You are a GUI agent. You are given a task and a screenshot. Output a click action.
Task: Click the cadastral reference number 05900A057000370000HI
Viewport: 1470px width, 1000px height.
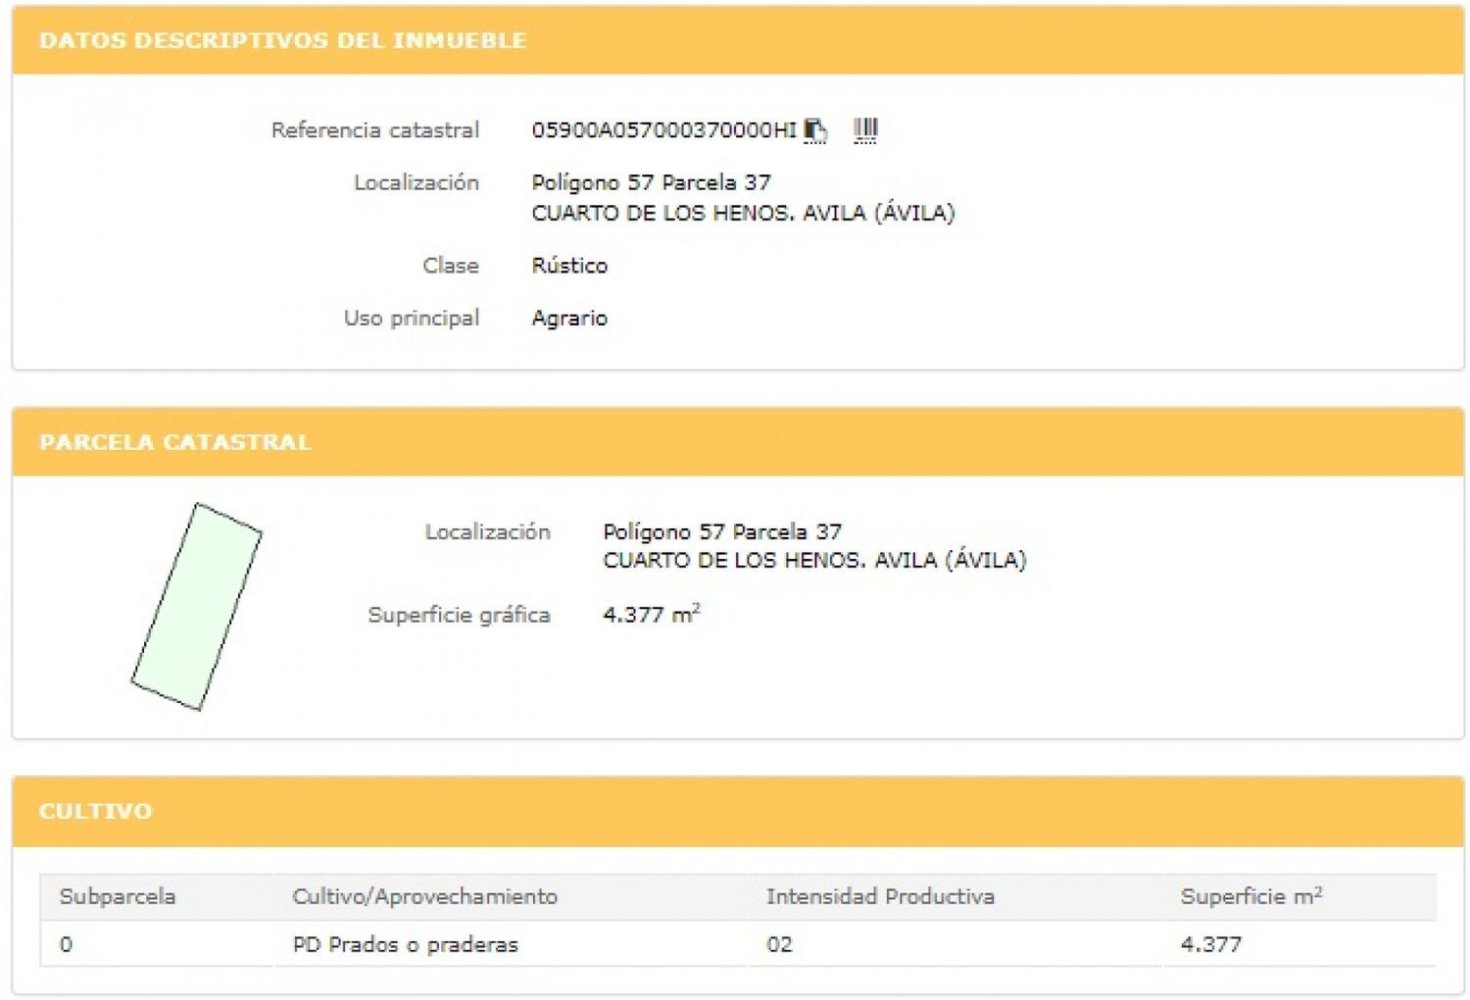[x=663, y=130]
